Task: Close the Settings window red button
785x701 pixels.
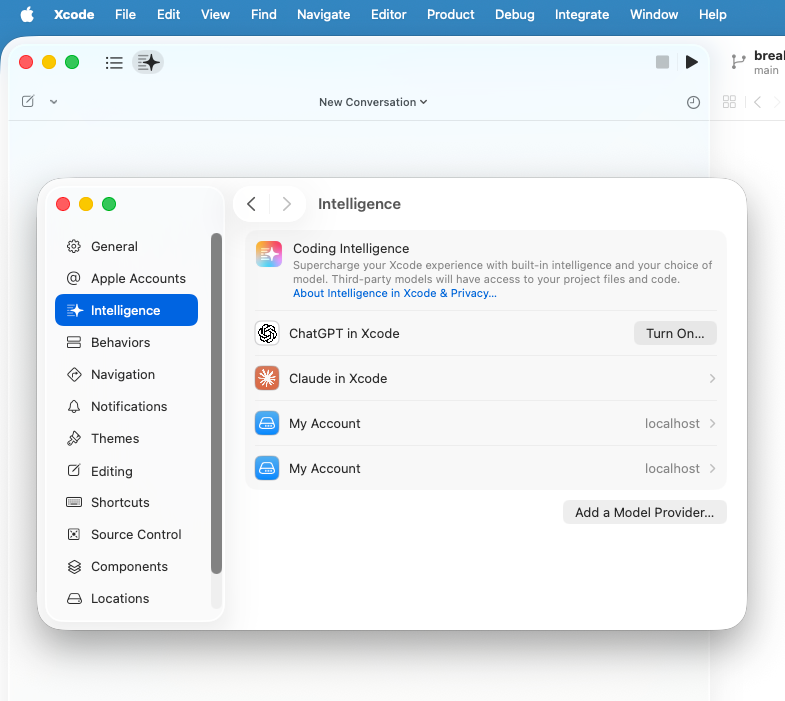Action: click(63, 204)
